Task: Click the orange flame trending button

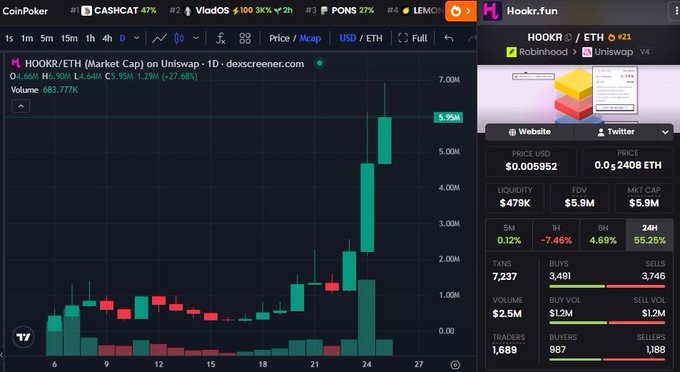Action: pyautogui.click(x=461, y=11)
